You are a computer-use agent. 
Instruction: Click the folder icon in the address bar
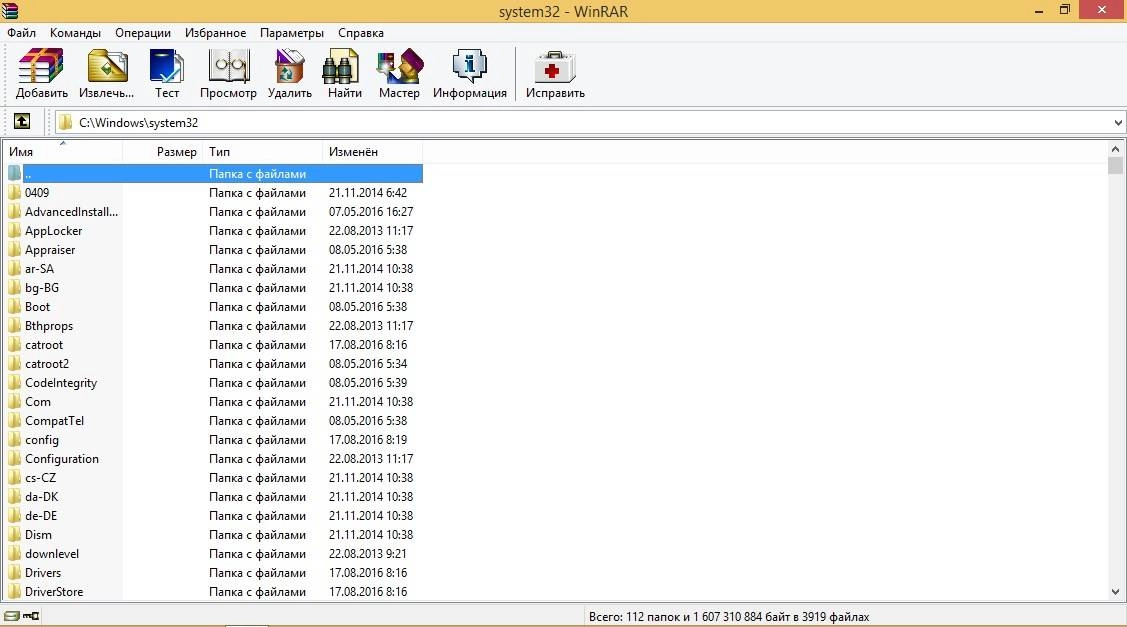pyautogui.click(x=65, y=122)
